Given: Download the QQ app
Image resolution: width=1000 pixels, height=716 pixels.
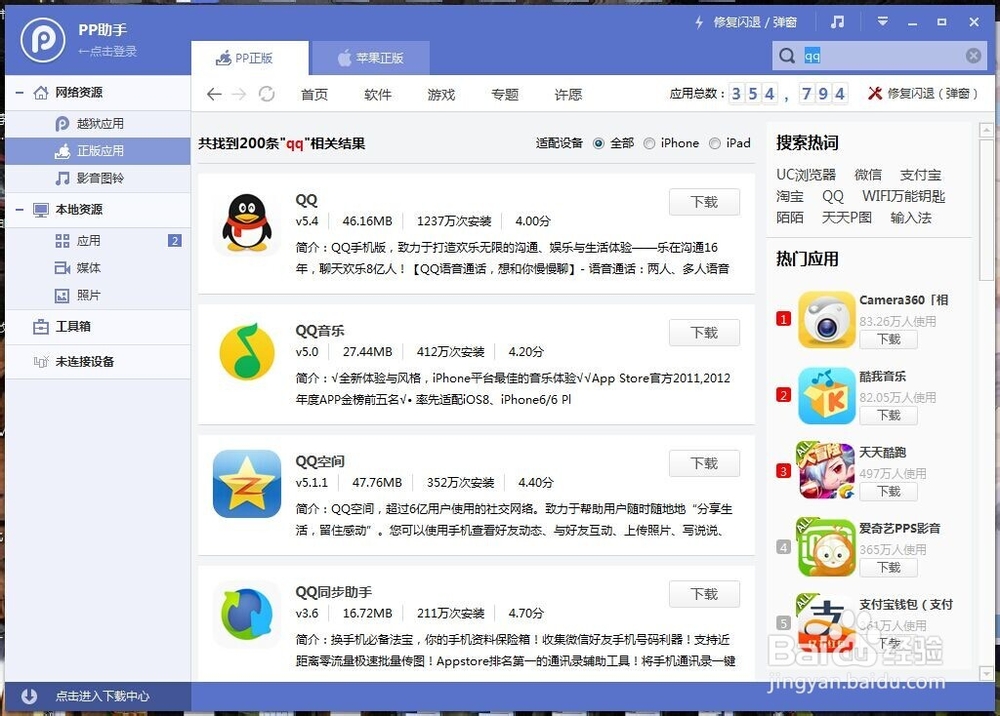Looking at the screenshot, I should pos(704,202).
